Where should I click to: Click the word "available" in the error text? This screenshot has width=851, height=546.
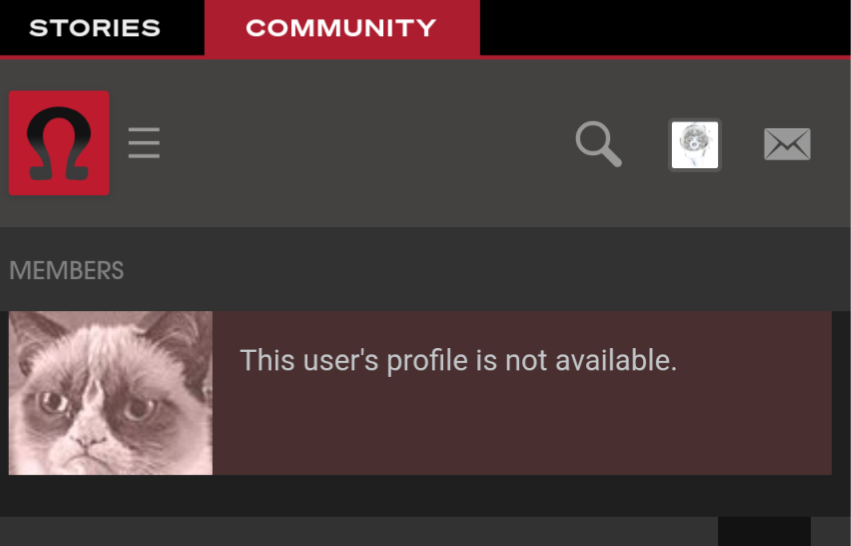tap(616, 360)
